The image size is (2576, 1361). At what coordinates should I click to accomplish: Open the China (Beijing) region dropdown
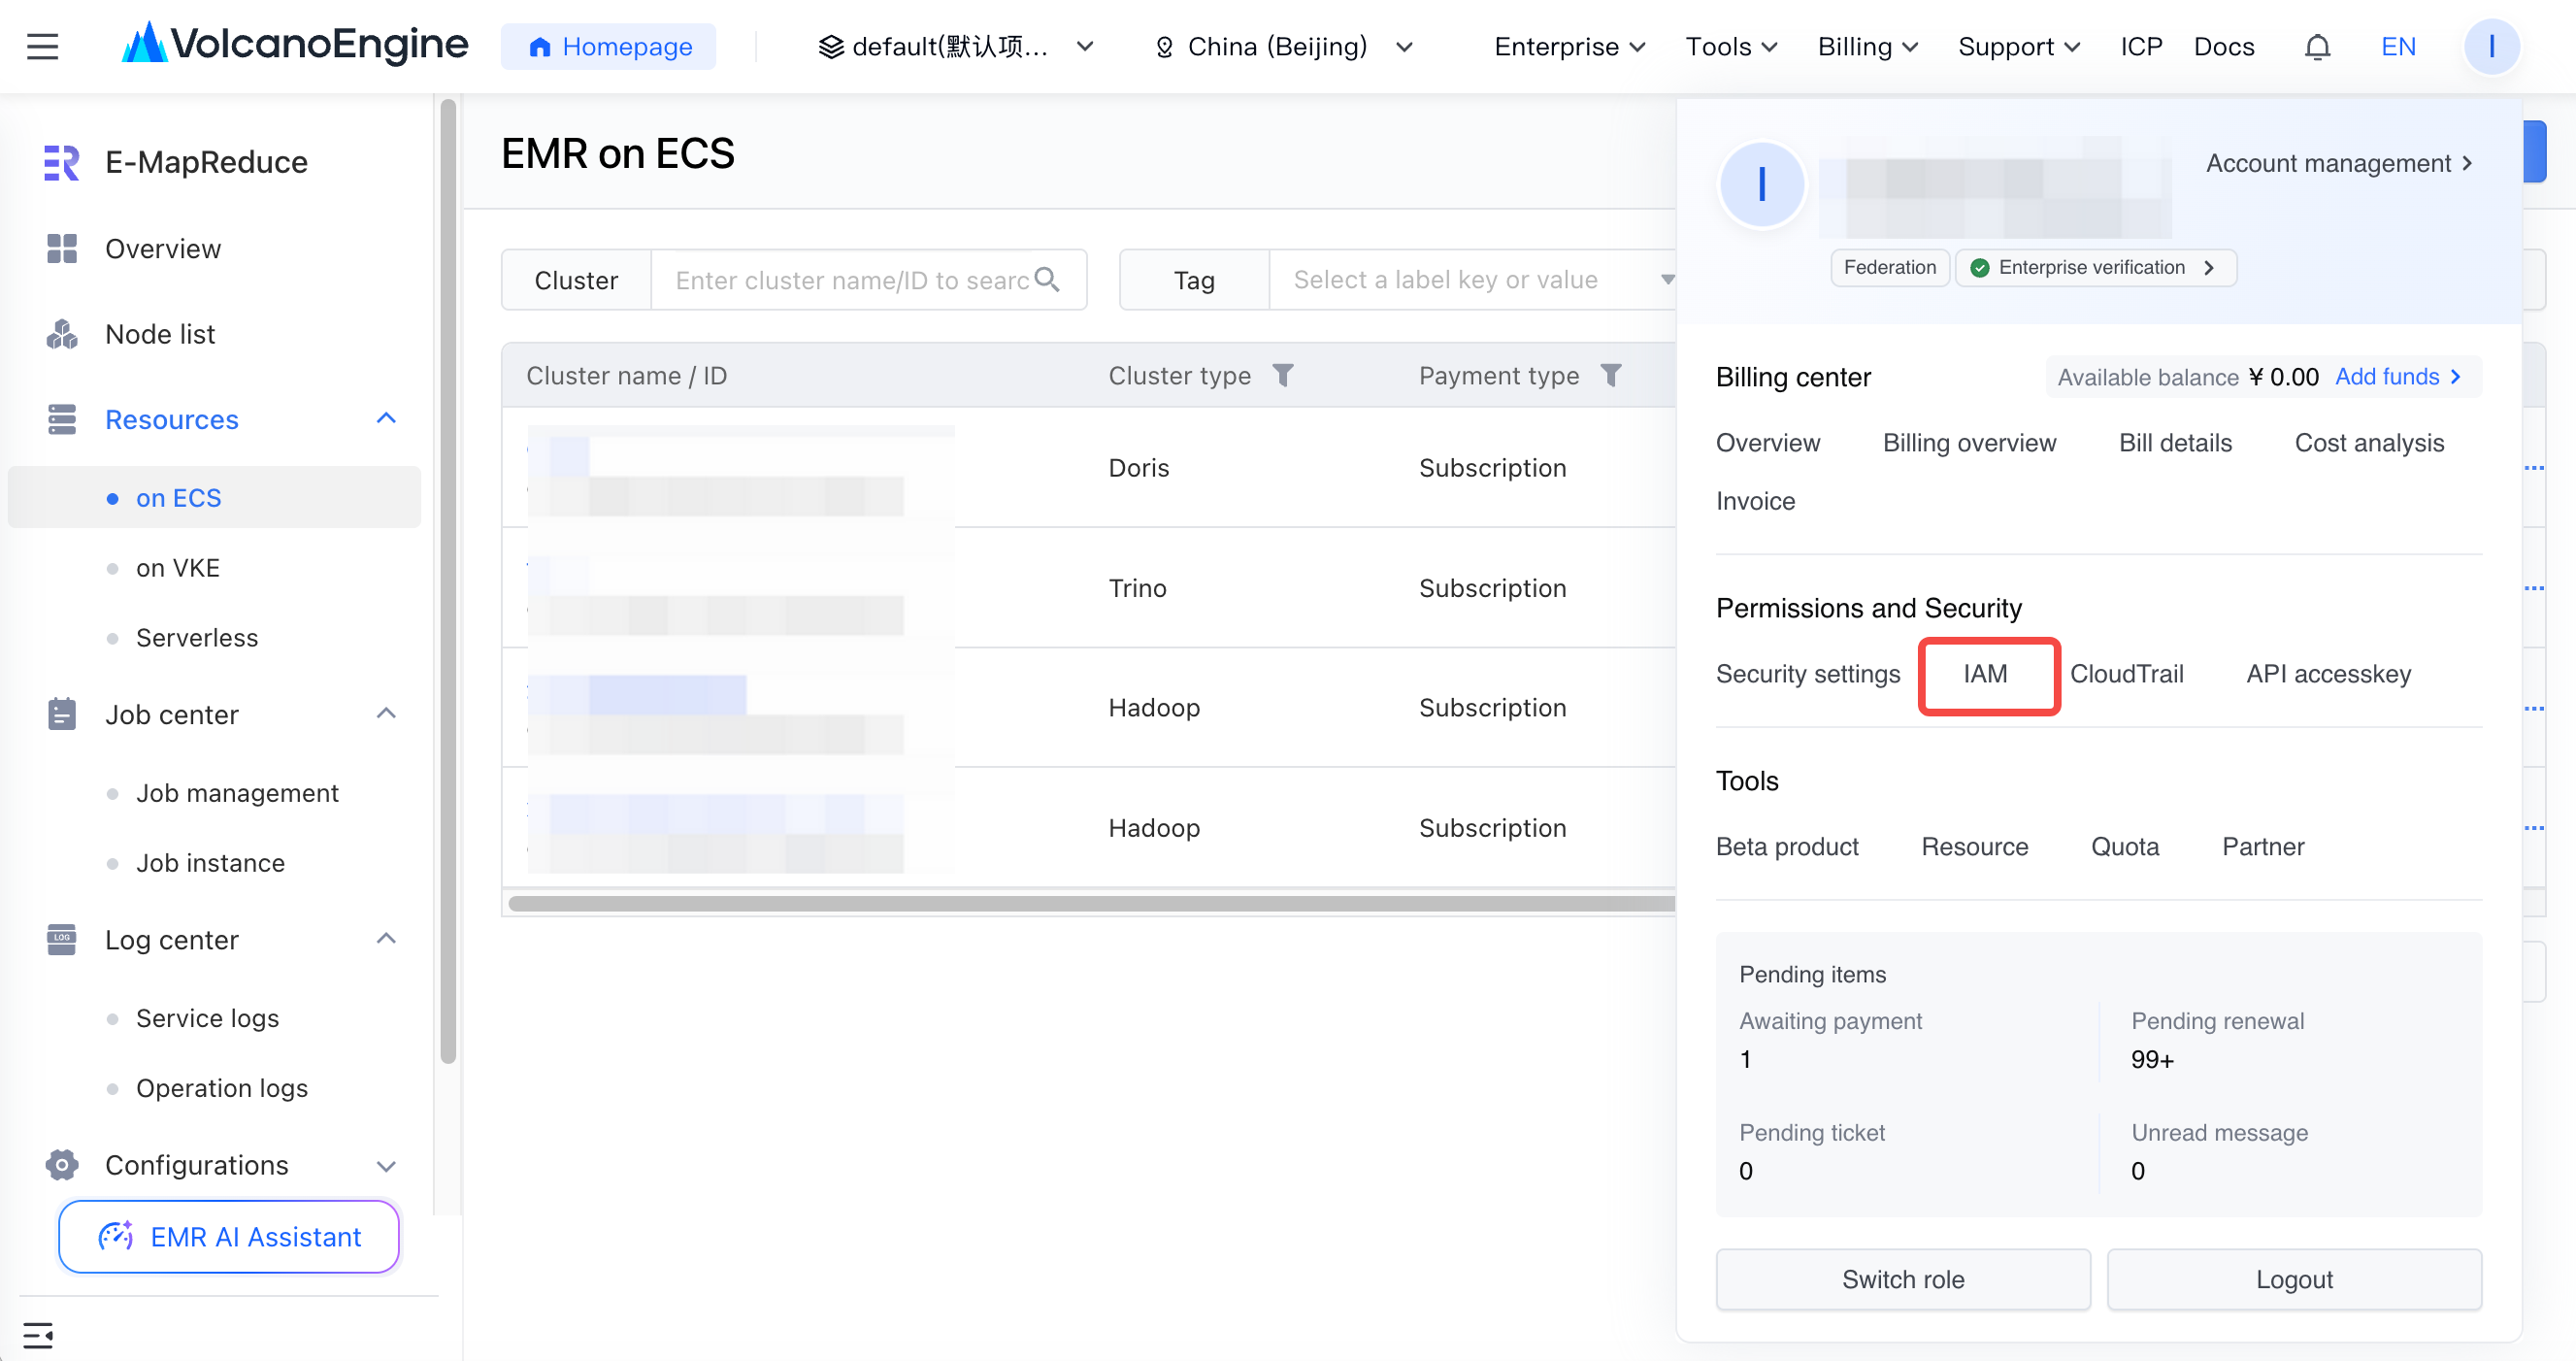click(x=1284, y=46)
